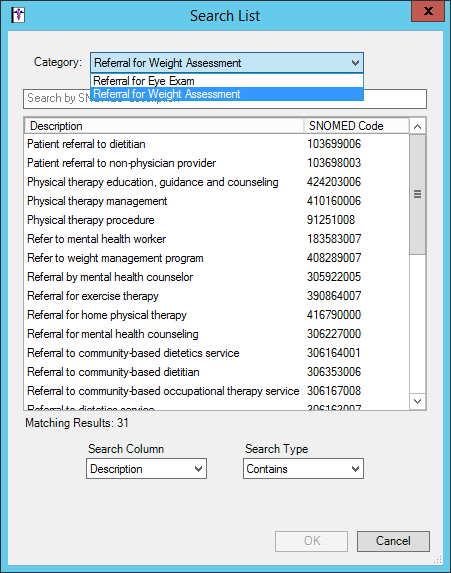
Task: Sort by the Description column header
Action: (164, 126)
